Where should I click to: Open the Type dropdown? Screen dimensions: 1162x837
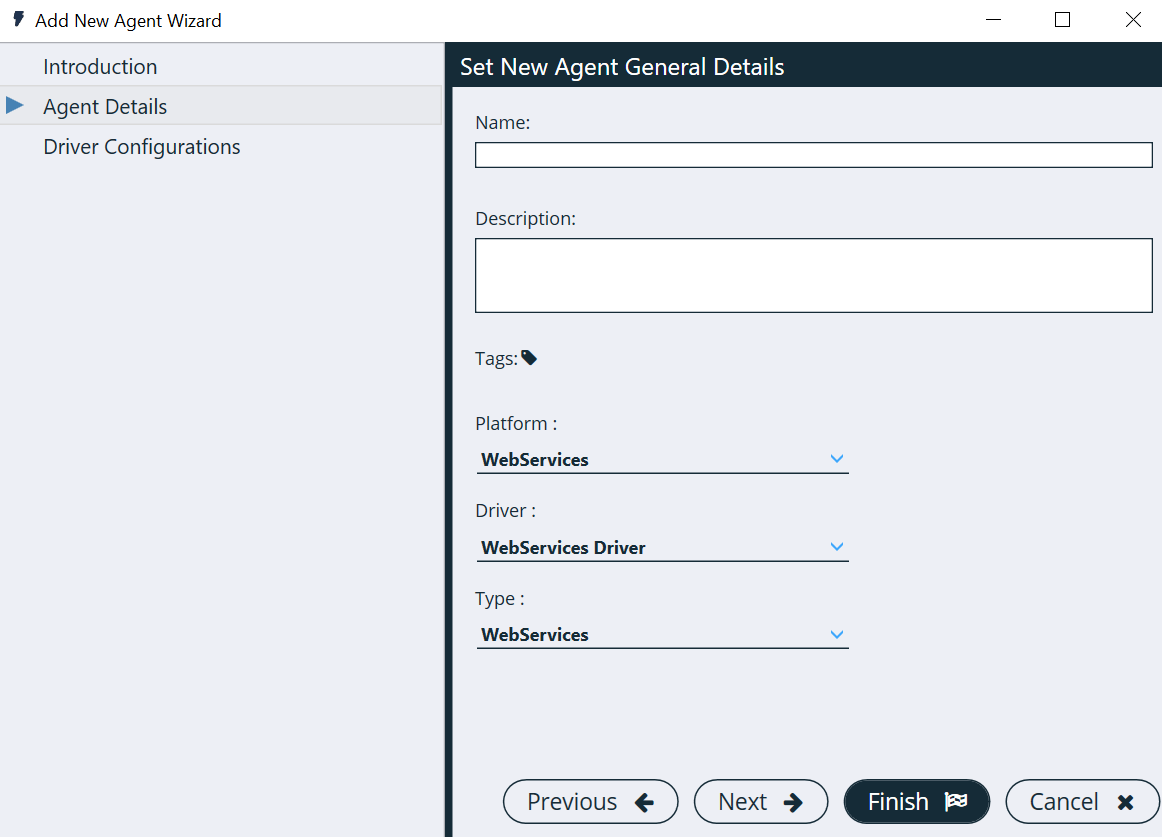(x=663, y=635)
